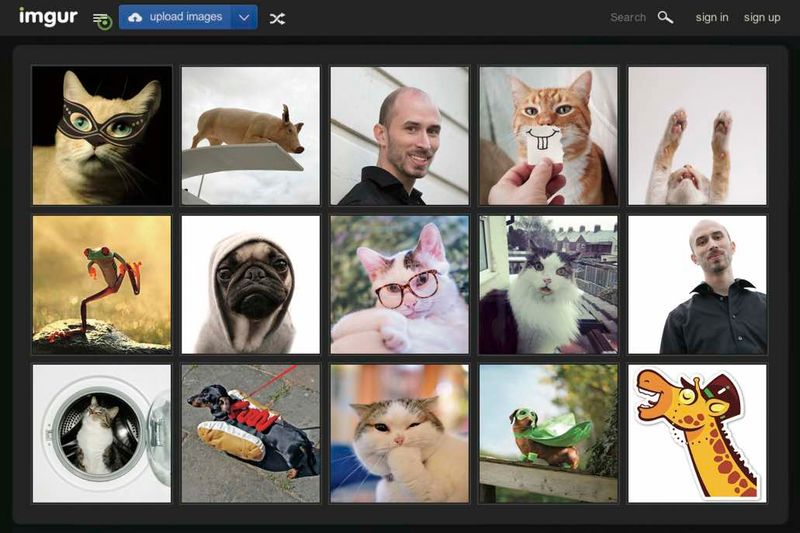The image size is (800, 533).
Task: Open the dachshund in hot dog costume image
Action: pyautogui.click(x=250, y=433)
